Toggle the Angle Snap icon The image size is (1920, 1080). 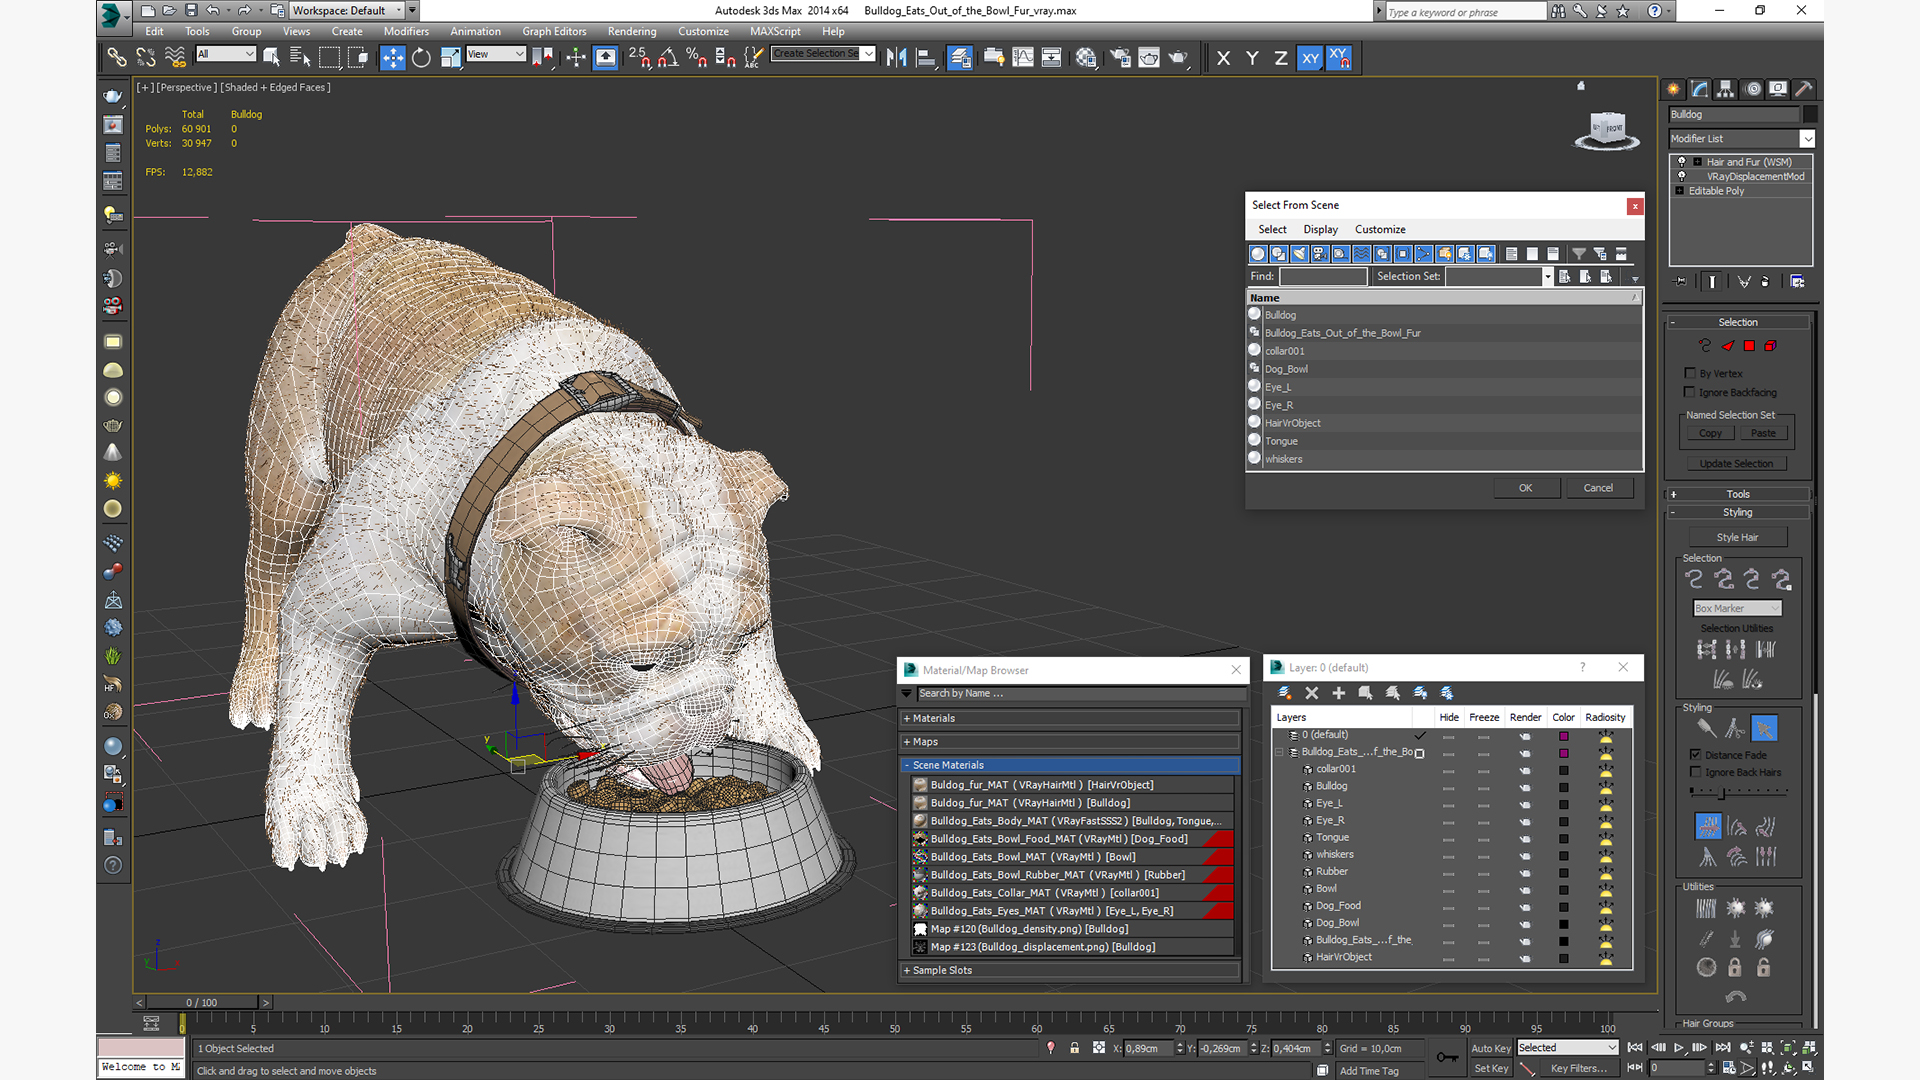pyautogui.click(x=668, y=58)
